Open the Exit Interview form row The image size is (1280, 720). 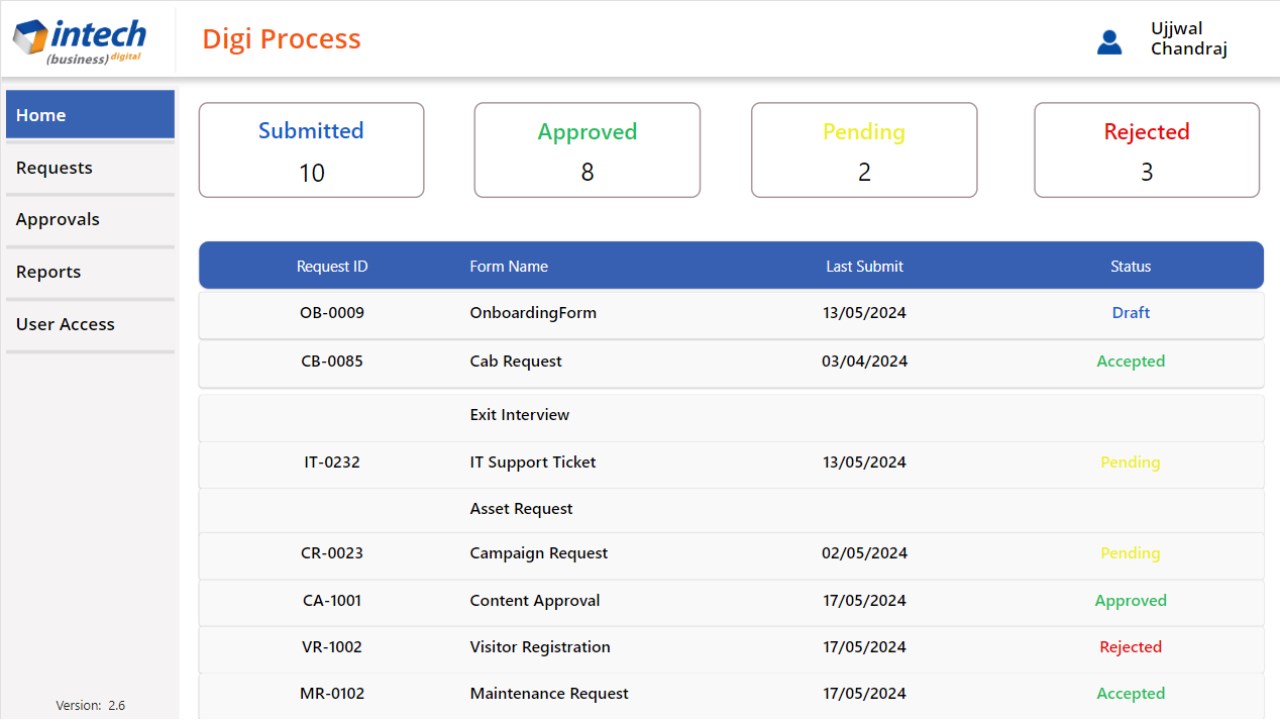coord(731,417)
